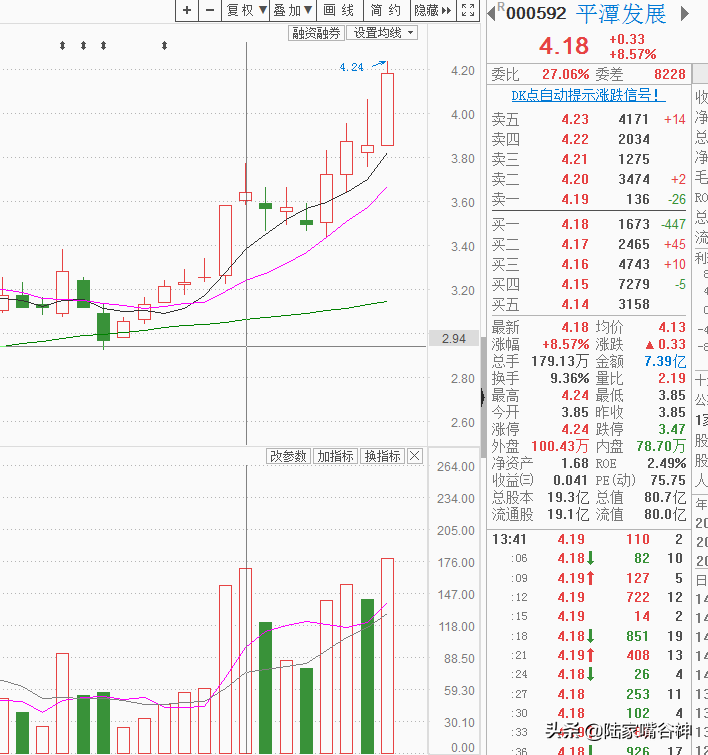Viewport: 708px width, 755px height.
Task: Click fourth info marker above chart
Action: pos(165,46)
